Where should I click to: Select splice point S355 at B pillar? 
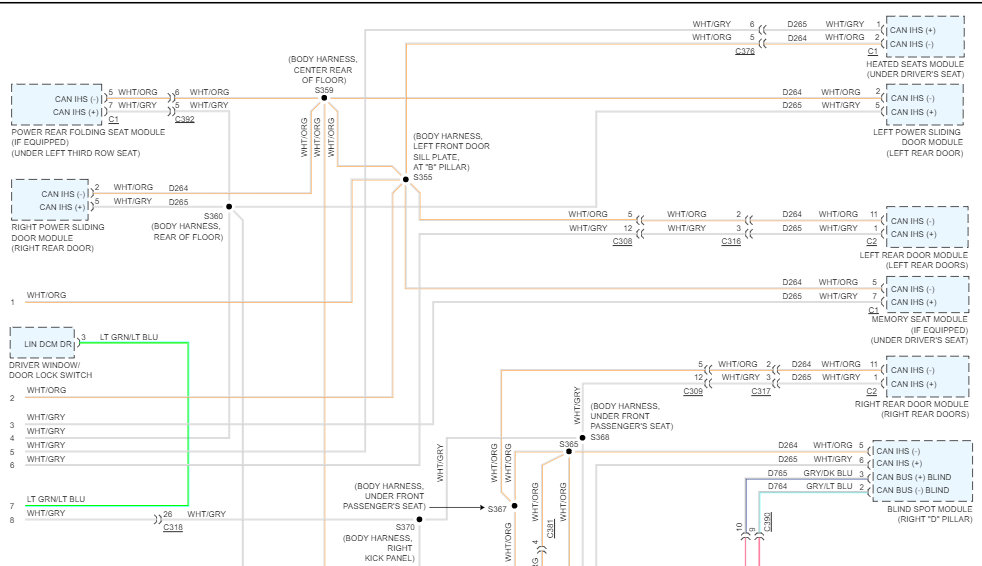[x=405, y=179]
